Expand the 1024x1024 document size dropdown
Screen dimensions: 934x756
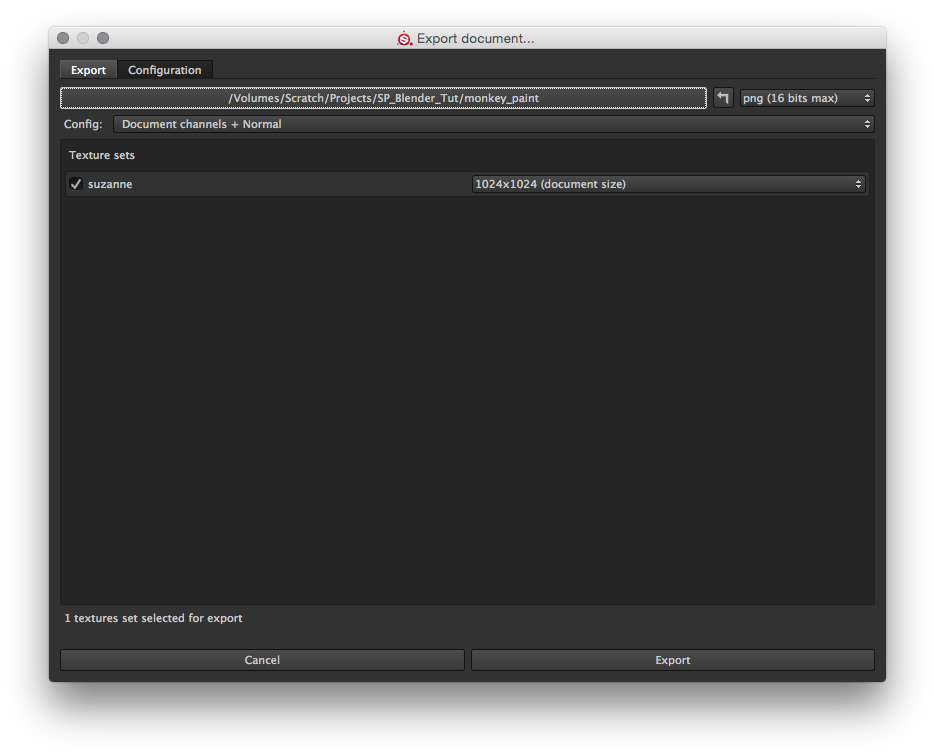pyautogui.click(x=668, y=184)
